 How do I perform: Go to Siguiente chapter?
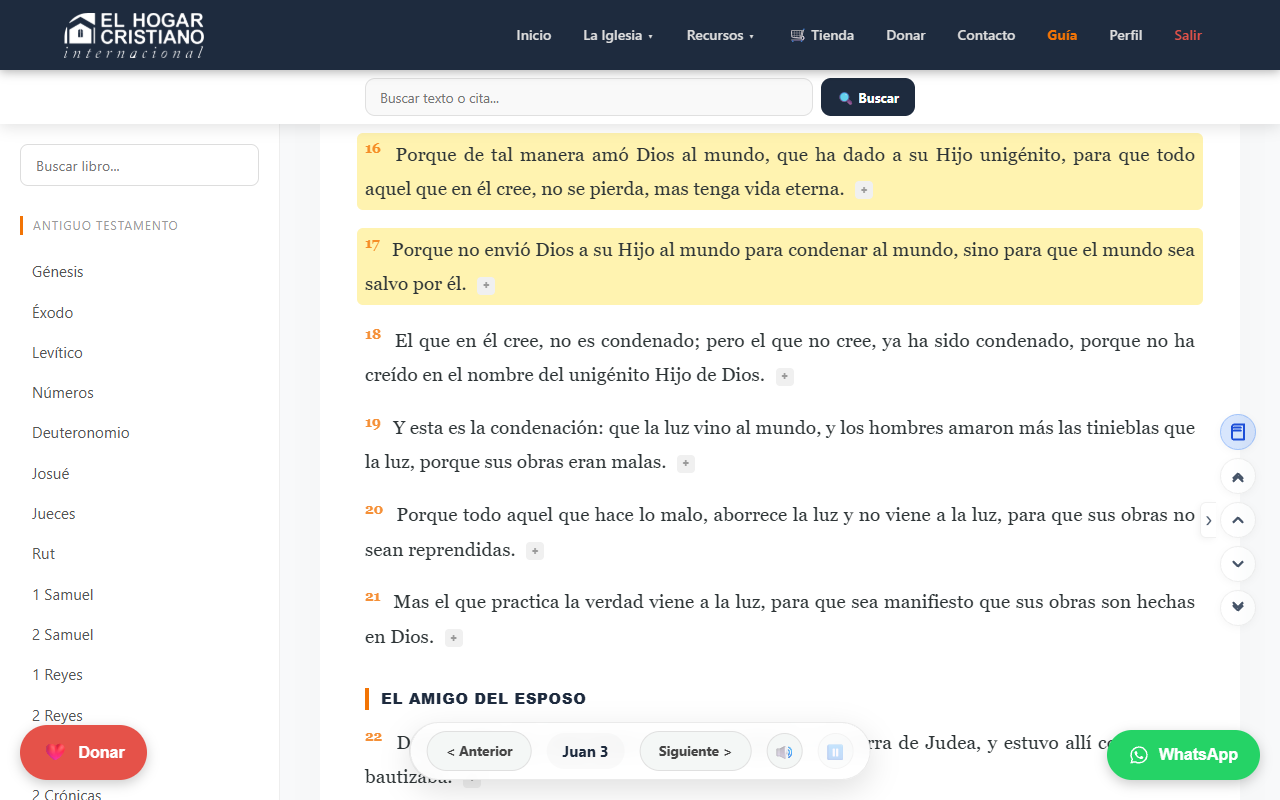[696, 751]
